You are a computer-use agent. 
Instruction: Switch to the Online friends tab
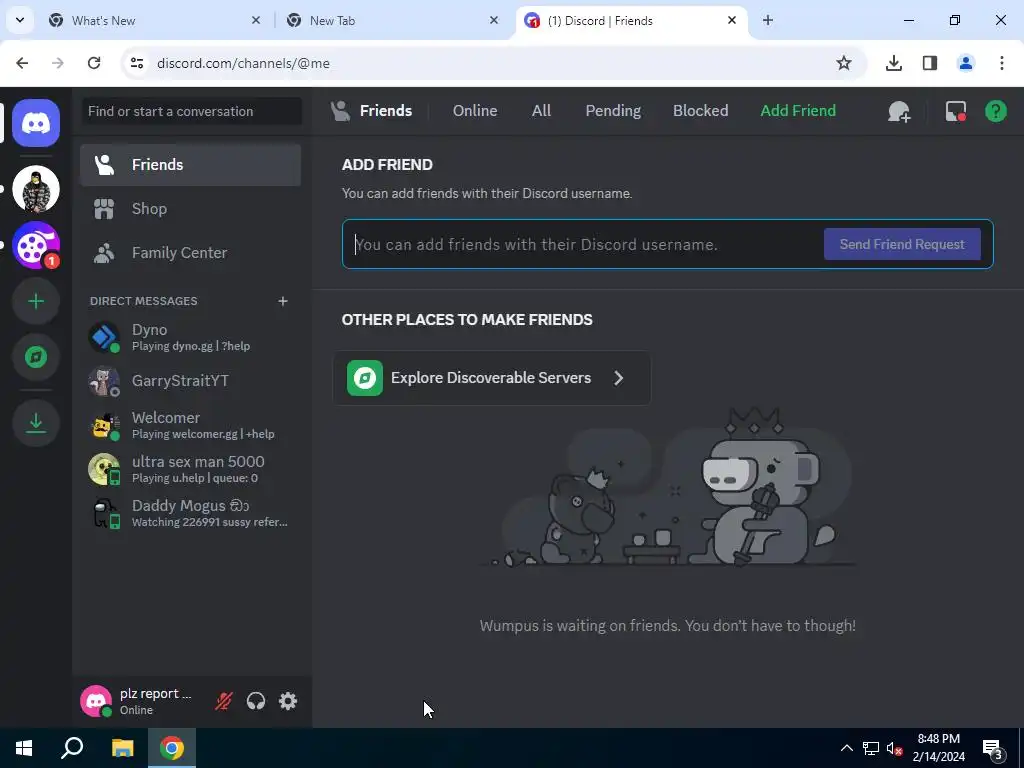[x=475, y=111]
